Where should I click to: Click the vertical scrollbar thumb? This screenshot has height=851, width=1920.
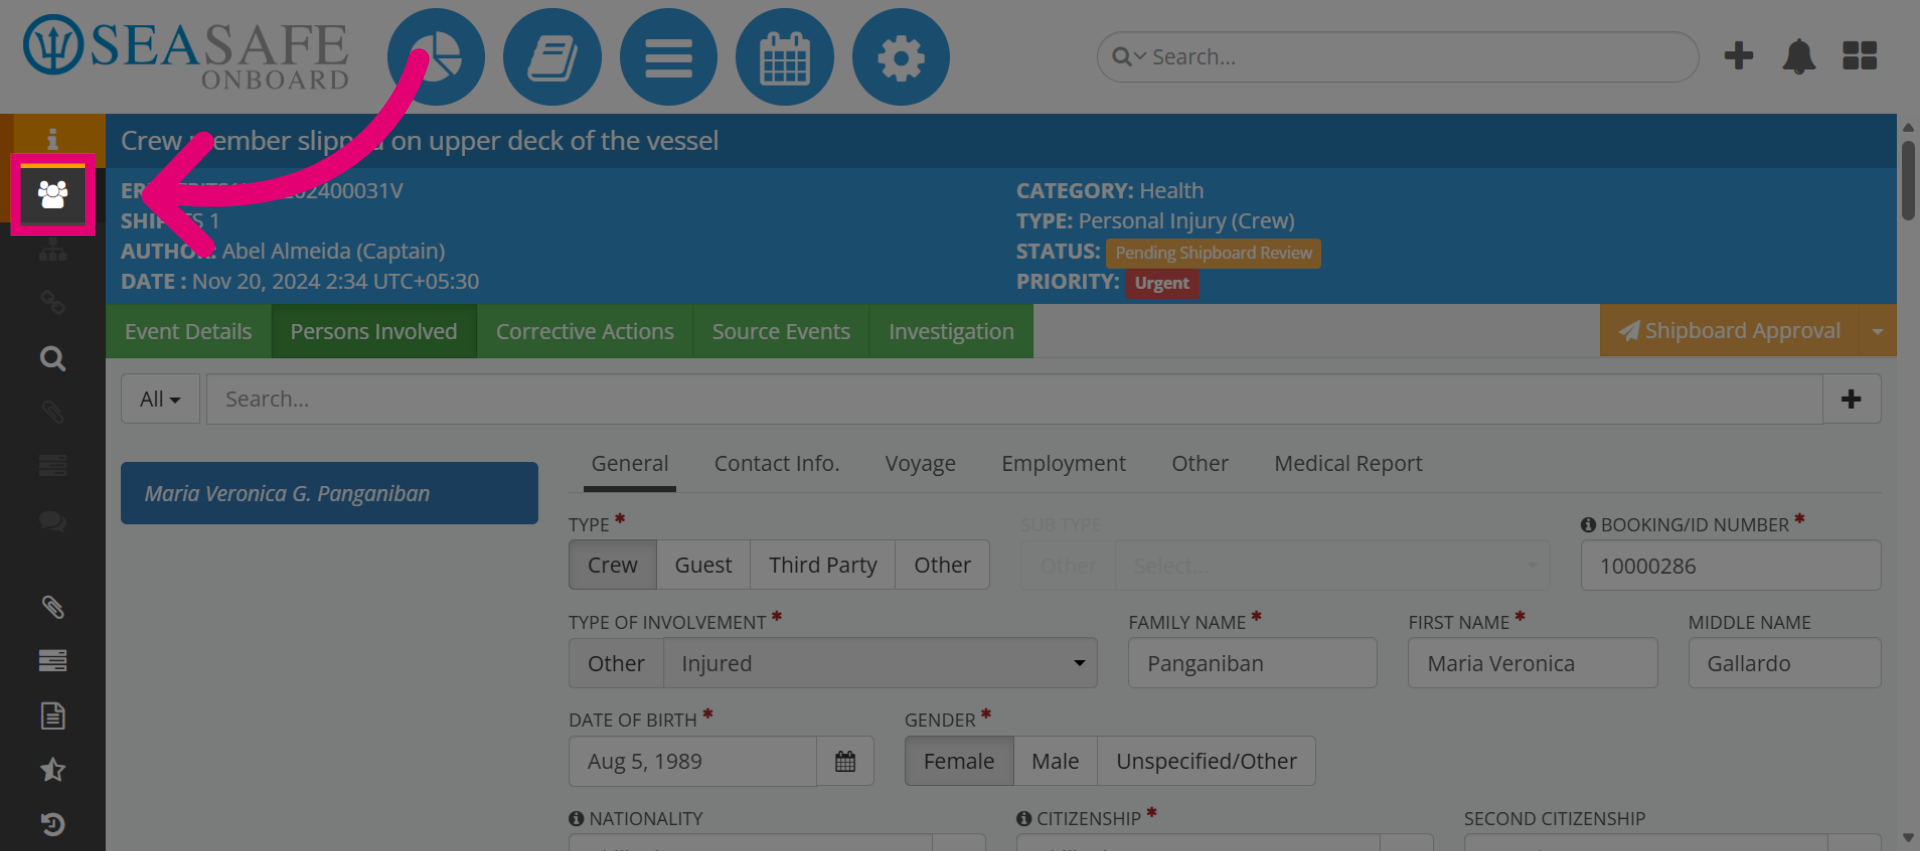coord(1908,180)
